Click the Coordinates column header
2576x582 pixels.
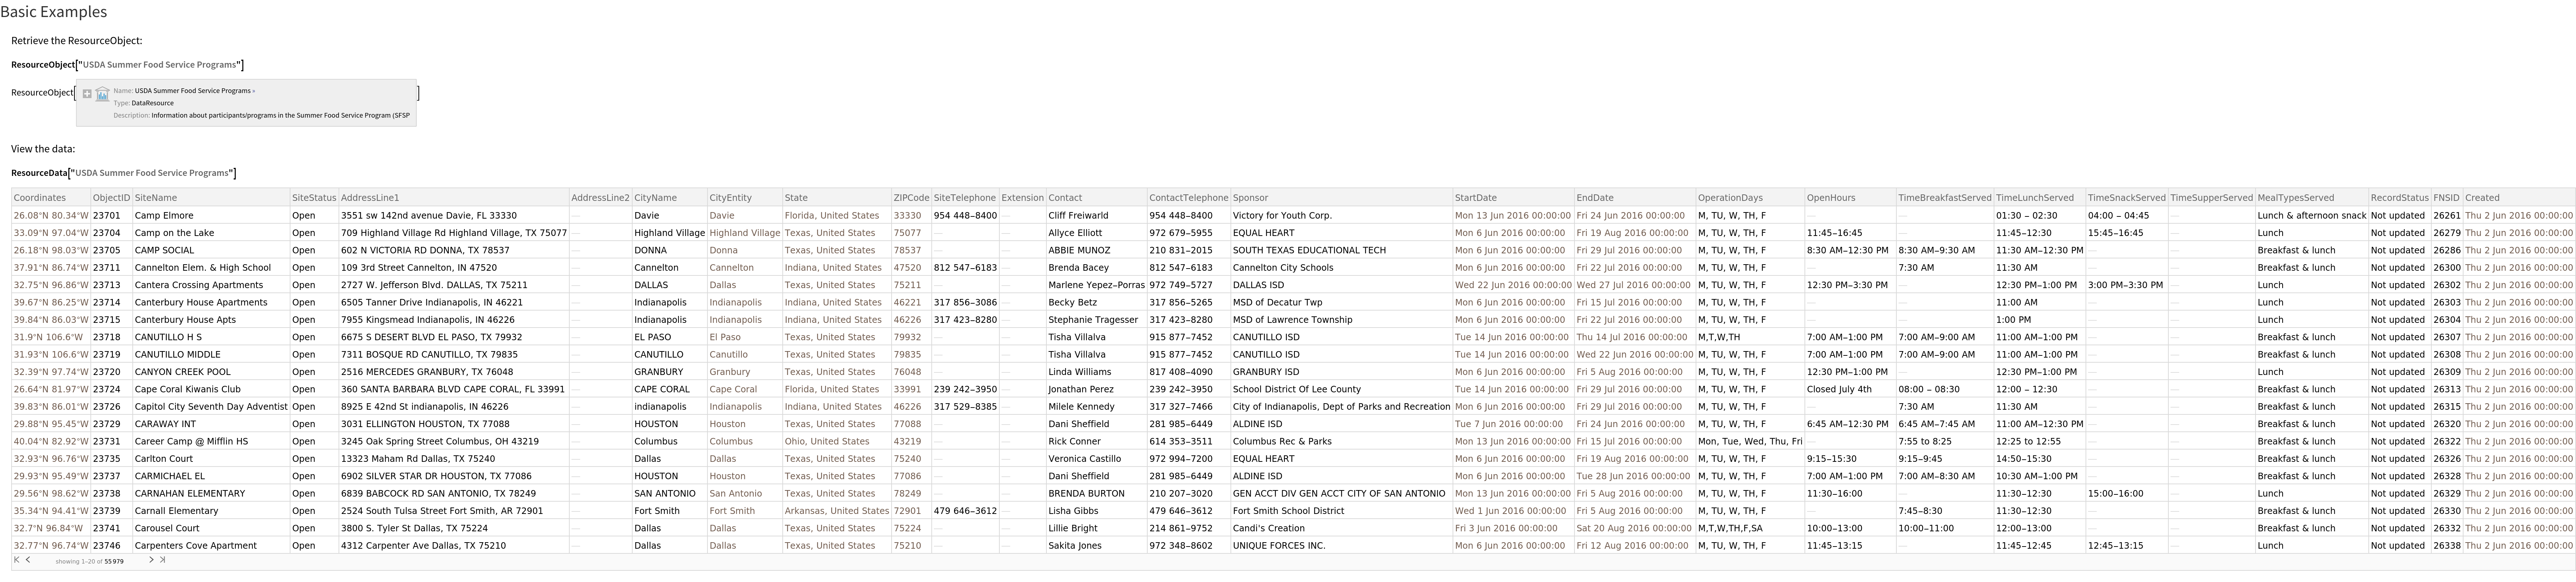tap(40, 198)
